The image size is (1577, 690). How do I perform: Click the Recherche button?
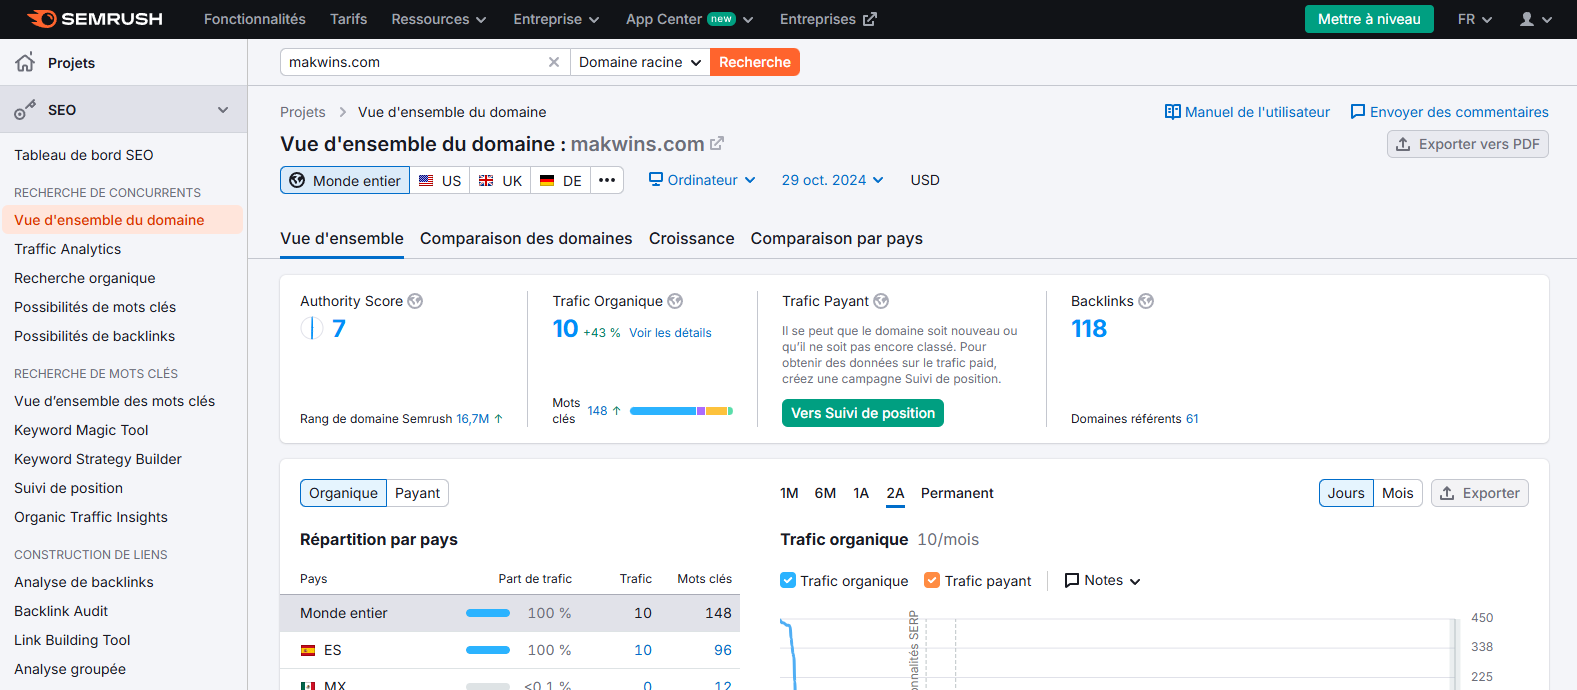point(755,62)
